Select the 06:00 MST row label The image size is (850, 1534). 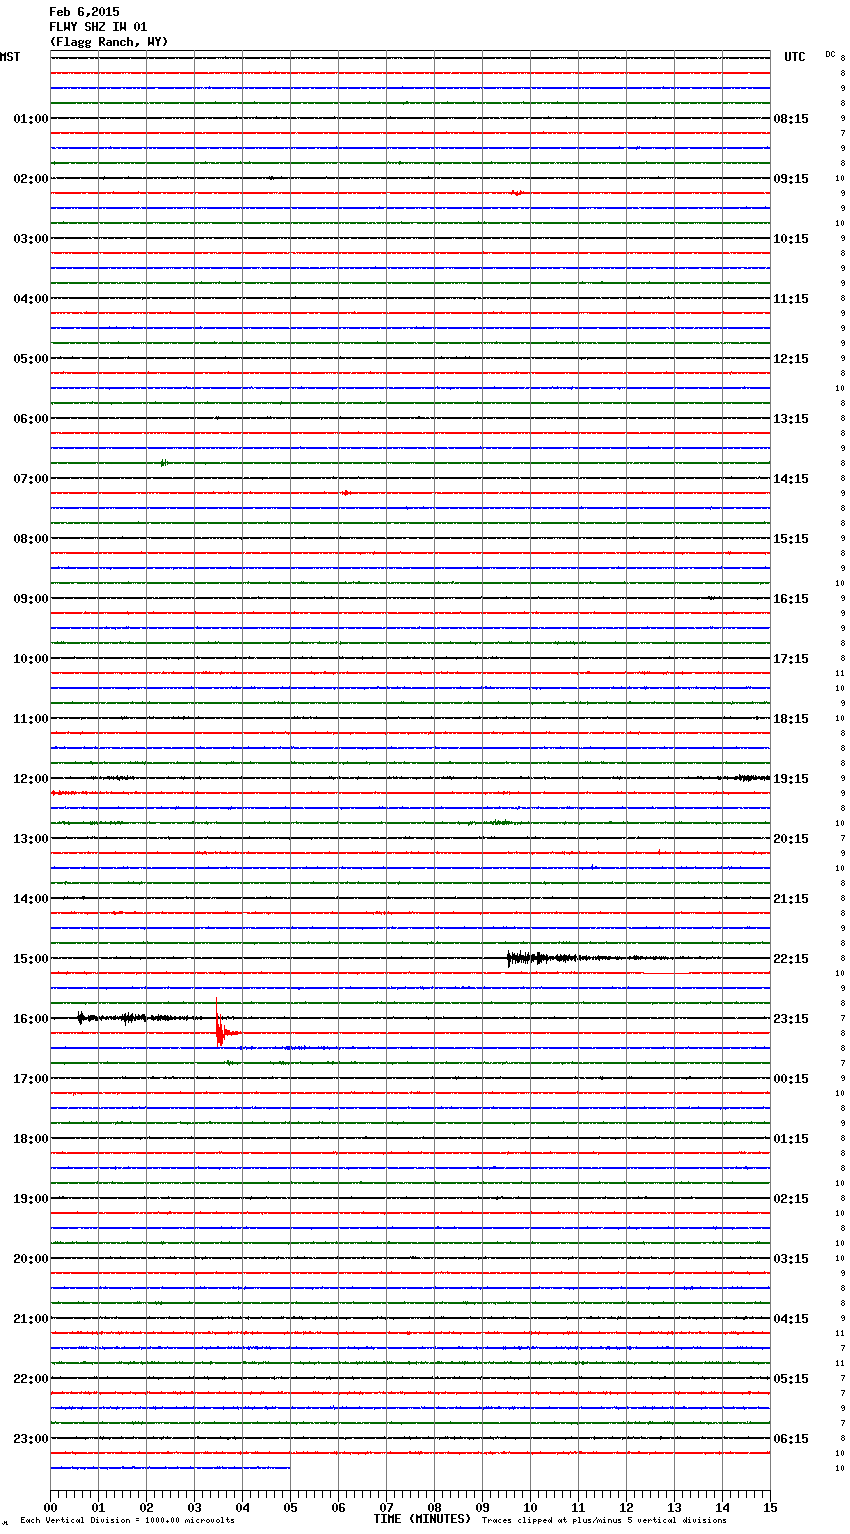pos(30,419)
